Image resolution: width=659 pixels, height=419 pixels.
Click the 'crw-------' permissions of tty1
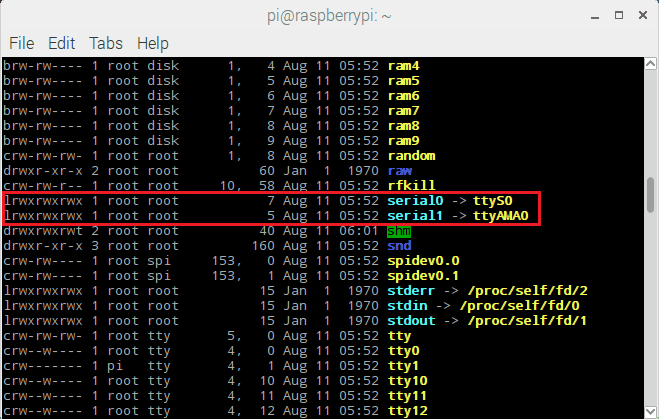tap(43, 366)
